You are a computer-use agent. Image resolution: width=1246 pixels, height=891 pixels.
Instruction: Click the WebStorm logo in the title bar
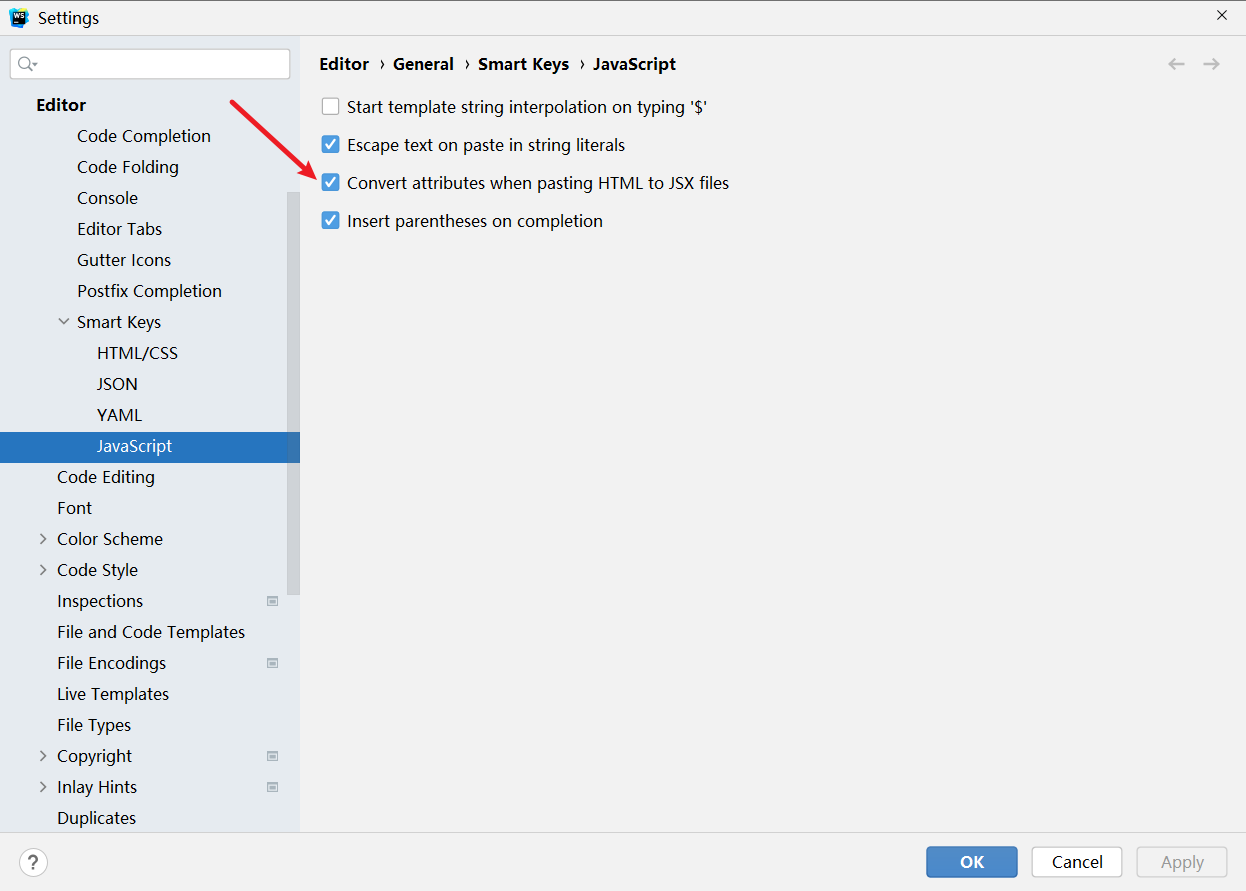18,17
